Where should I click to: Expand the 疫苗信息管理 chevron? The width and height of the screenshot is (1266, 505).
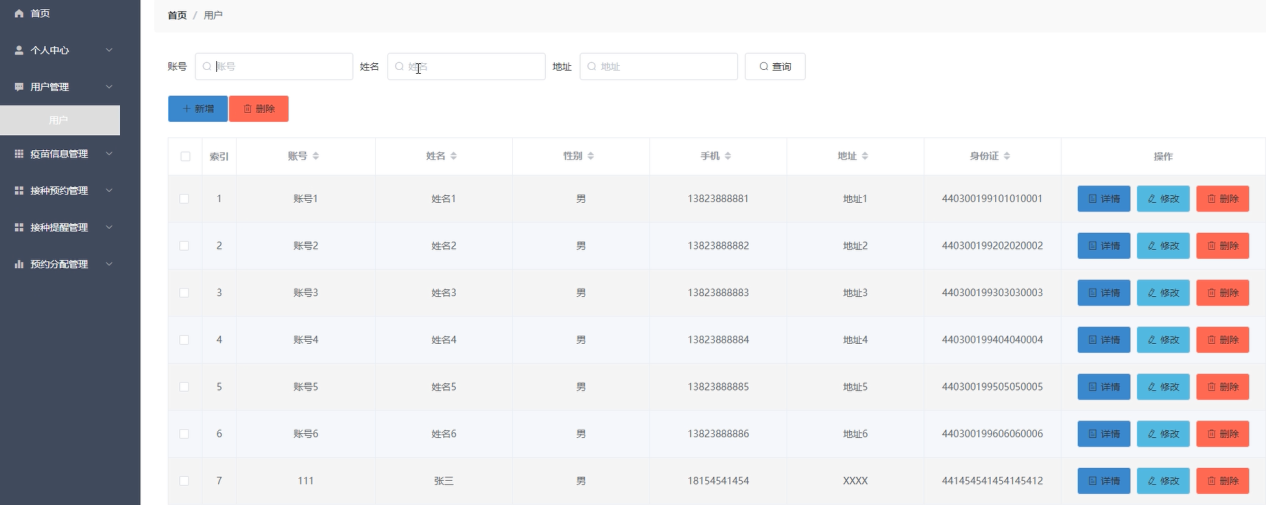pos(109,154)
